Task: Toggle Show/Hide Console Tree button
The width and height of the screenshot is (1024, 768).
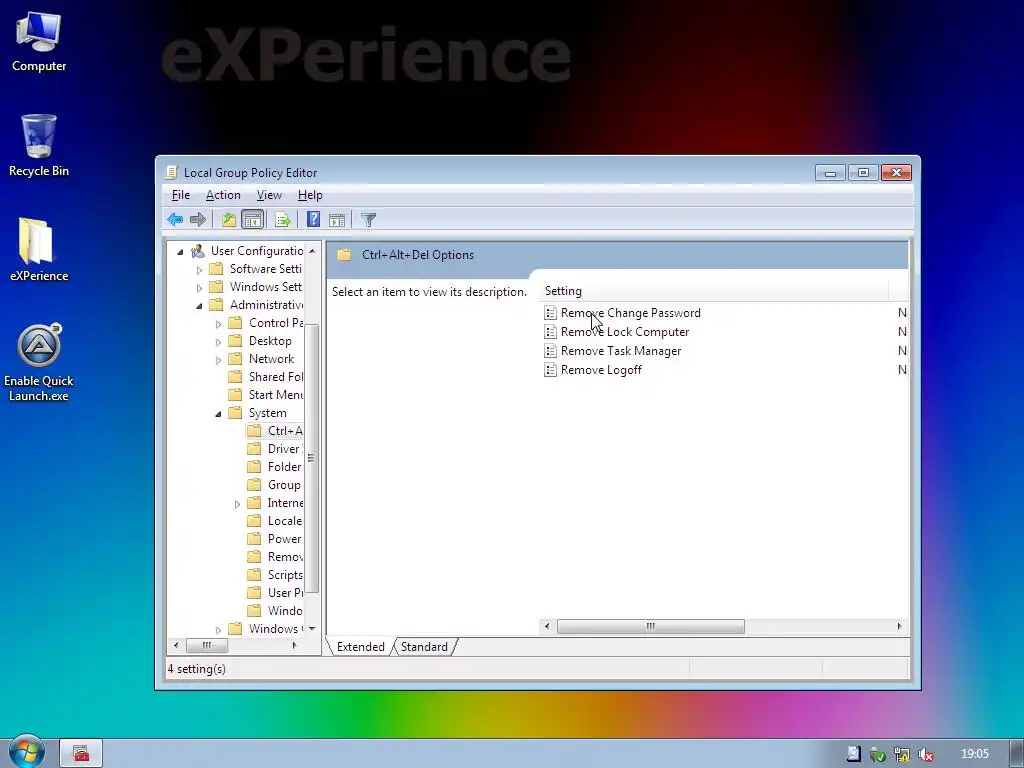Action: pos(252,219)
